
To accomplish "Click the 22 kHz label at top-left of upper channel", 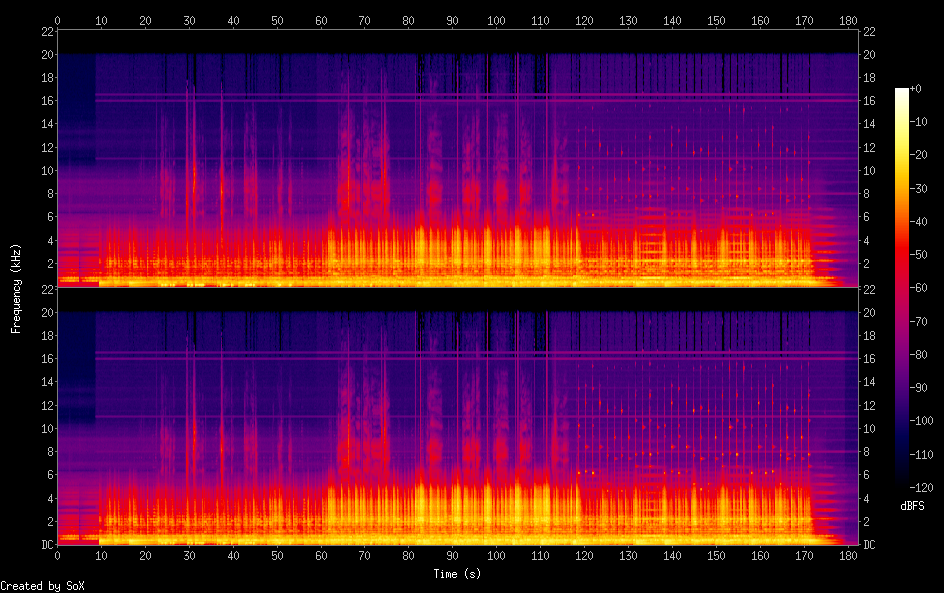I will click(46, 32).
